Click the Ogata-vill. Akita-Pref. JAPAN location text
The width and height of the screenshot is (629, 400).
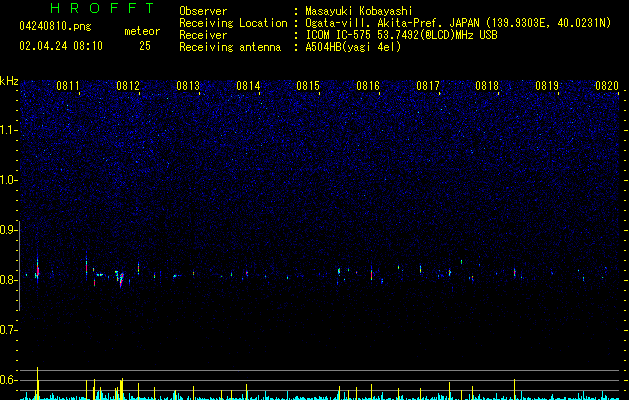[458, 23]
